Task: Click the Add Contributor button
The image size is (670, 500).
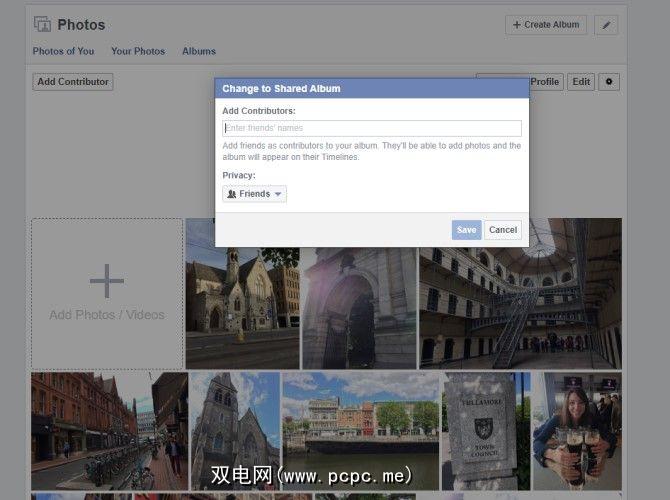Action: coord(73,82)
